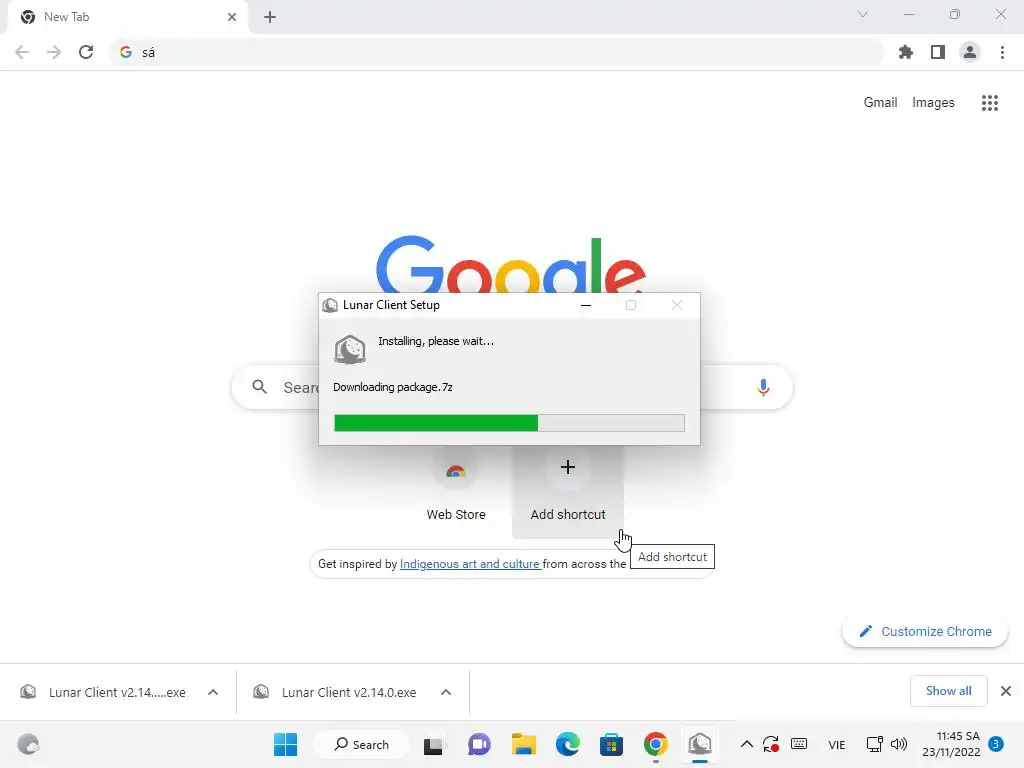Minimize the Lunar Client Setup window
The width and height of the screenshot is (1024, 768).
586,305
